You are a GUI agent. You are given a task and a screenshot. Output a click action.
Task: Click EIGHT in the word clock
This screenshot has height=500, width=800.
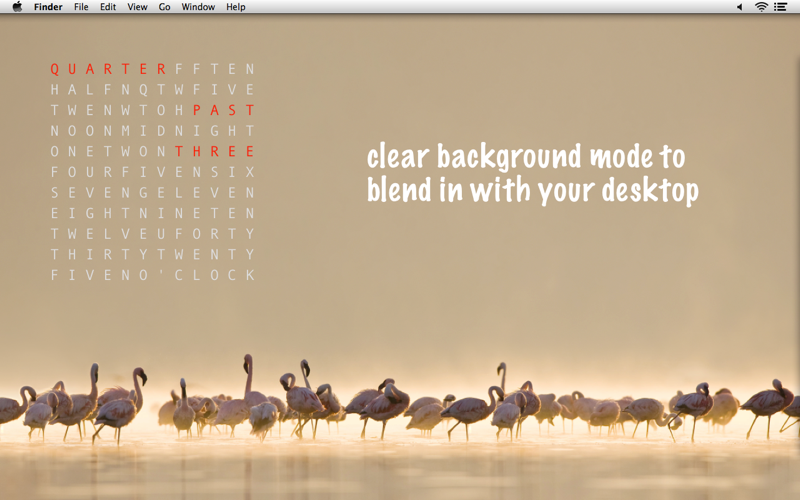click(x=90, y=213)
